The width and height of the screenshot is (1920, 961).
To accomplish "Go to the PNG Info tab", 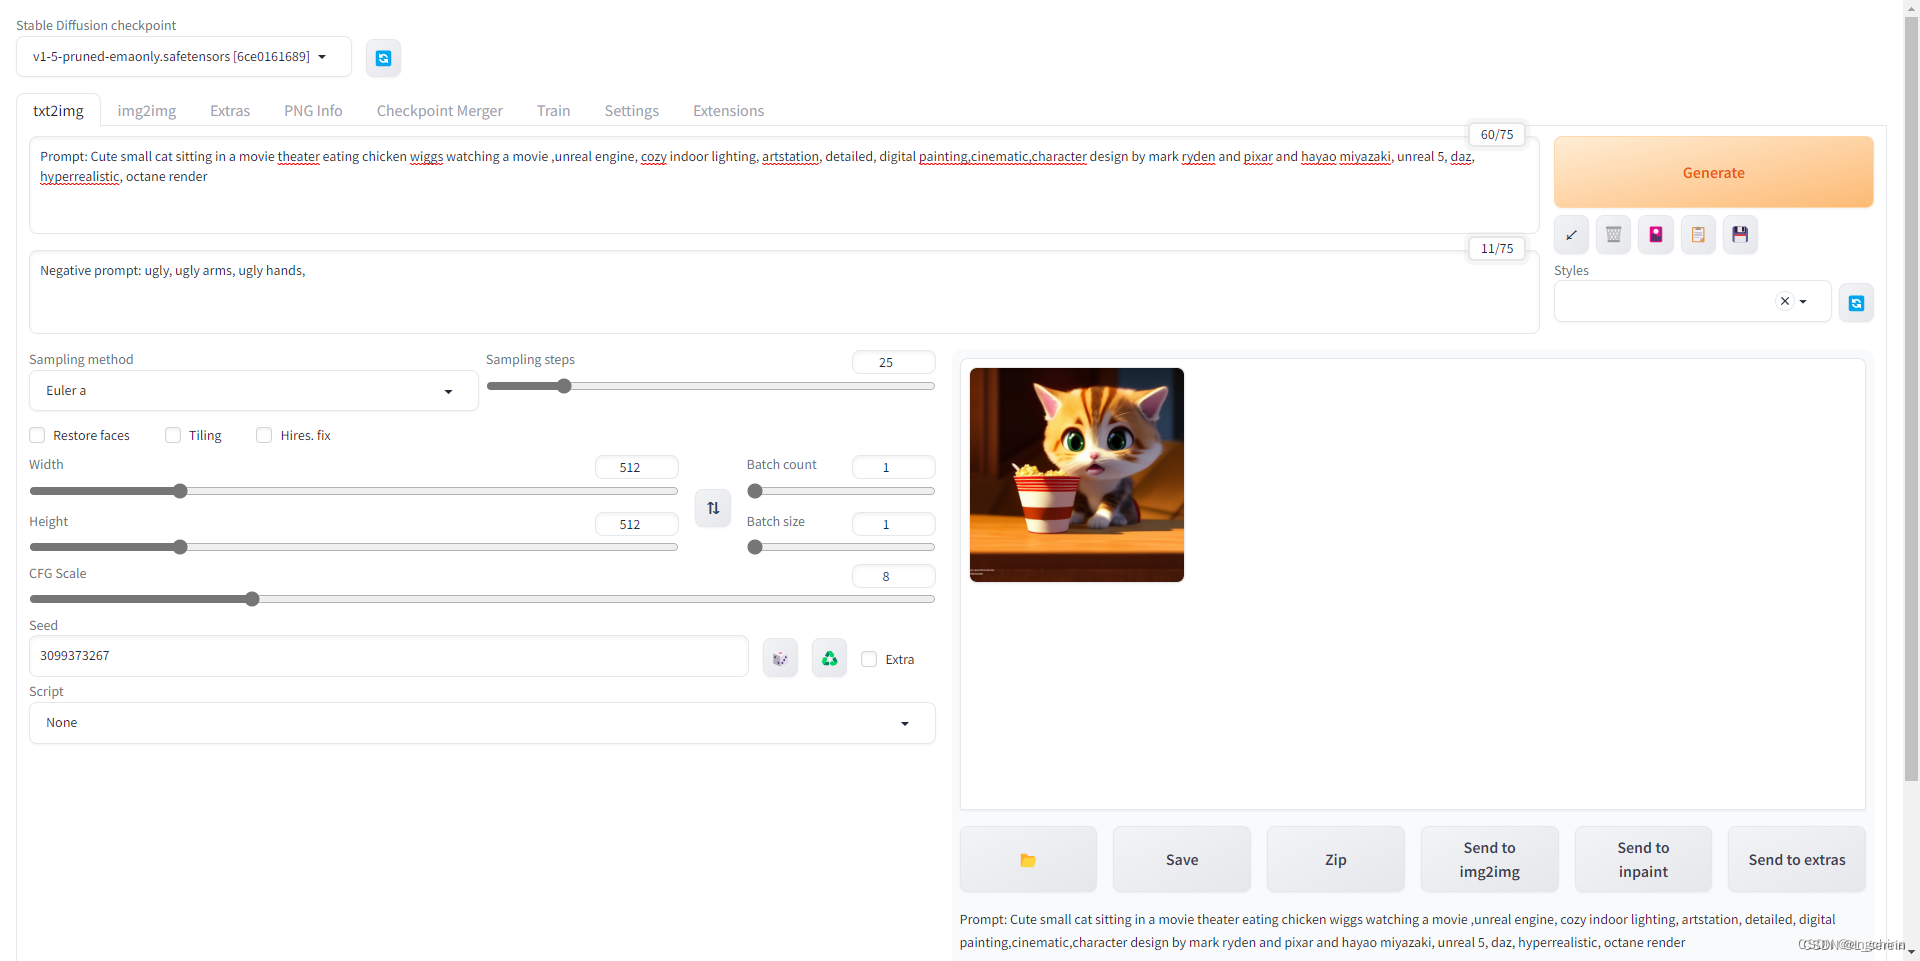I will coord(313,111).
